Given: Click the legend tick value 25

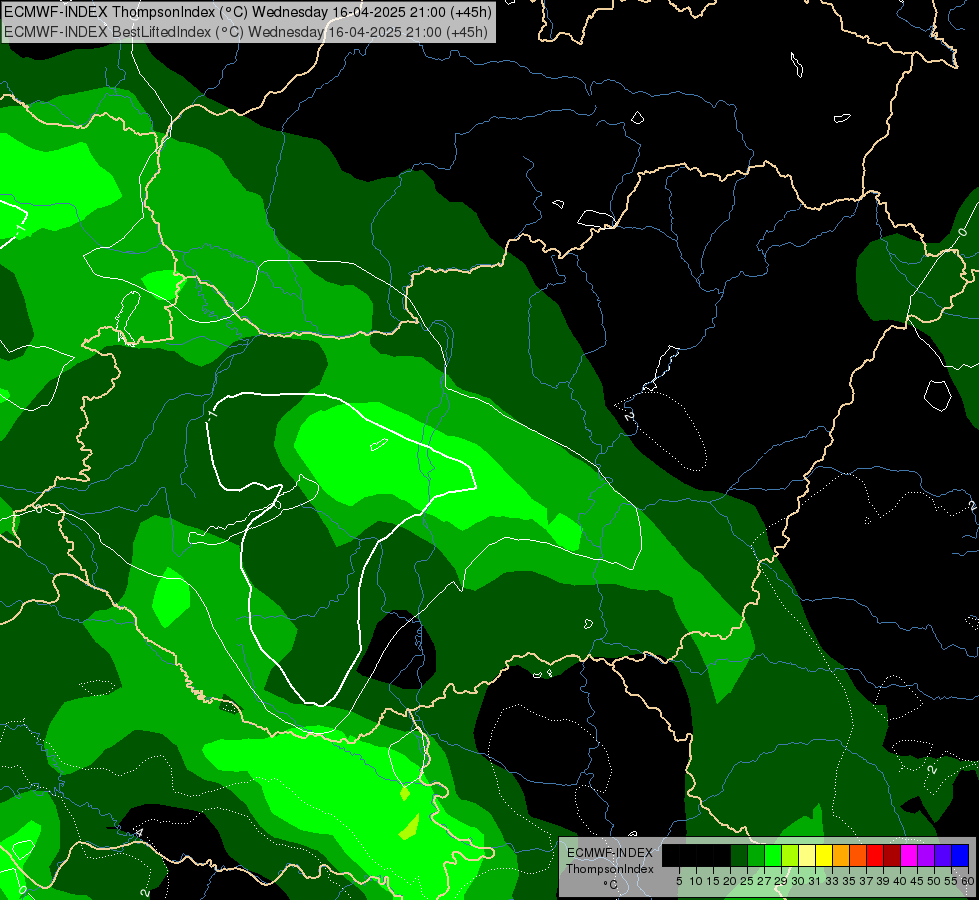Looking at the screenshot, I should coord(747,881).
